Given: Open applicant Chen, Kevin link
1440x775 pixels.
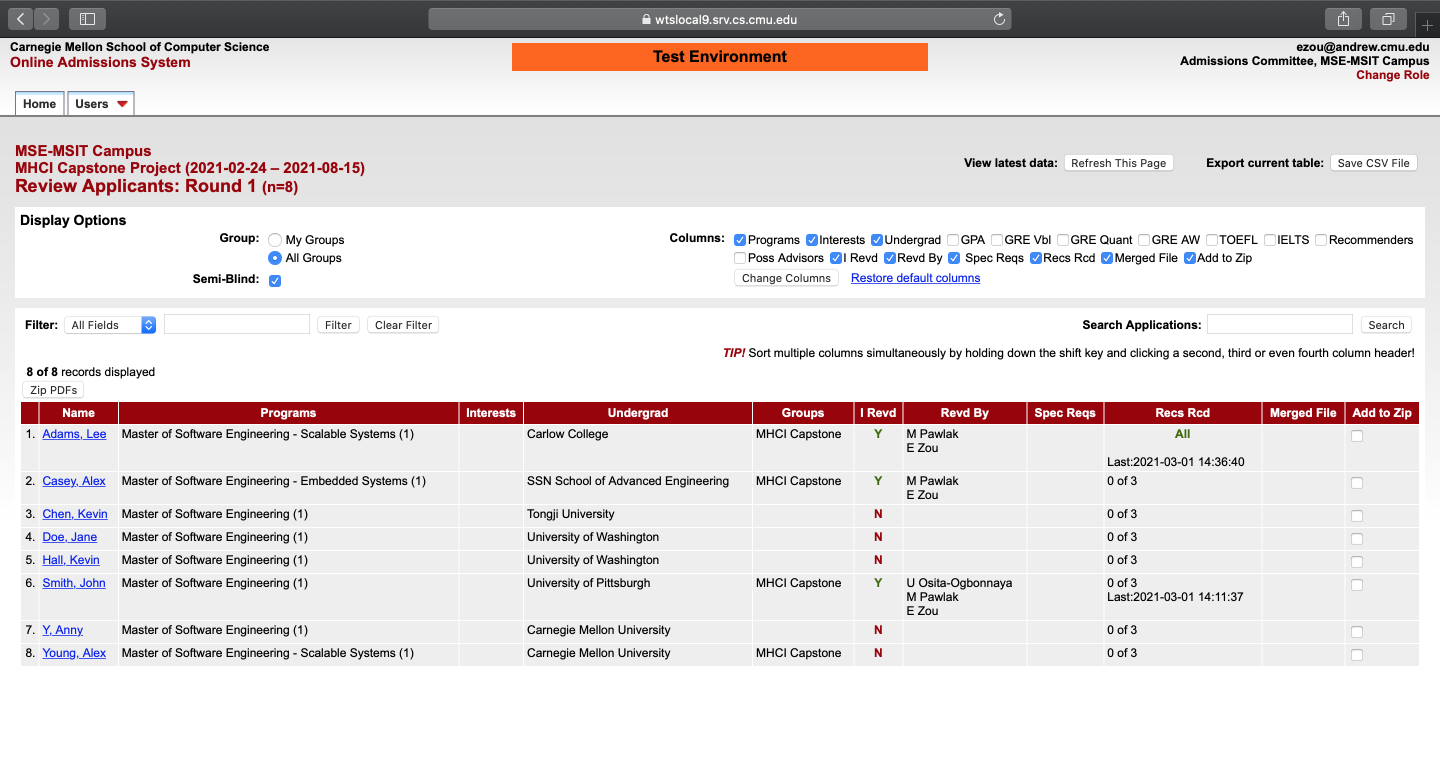Looking at the screenshot, I should point(75,514).
